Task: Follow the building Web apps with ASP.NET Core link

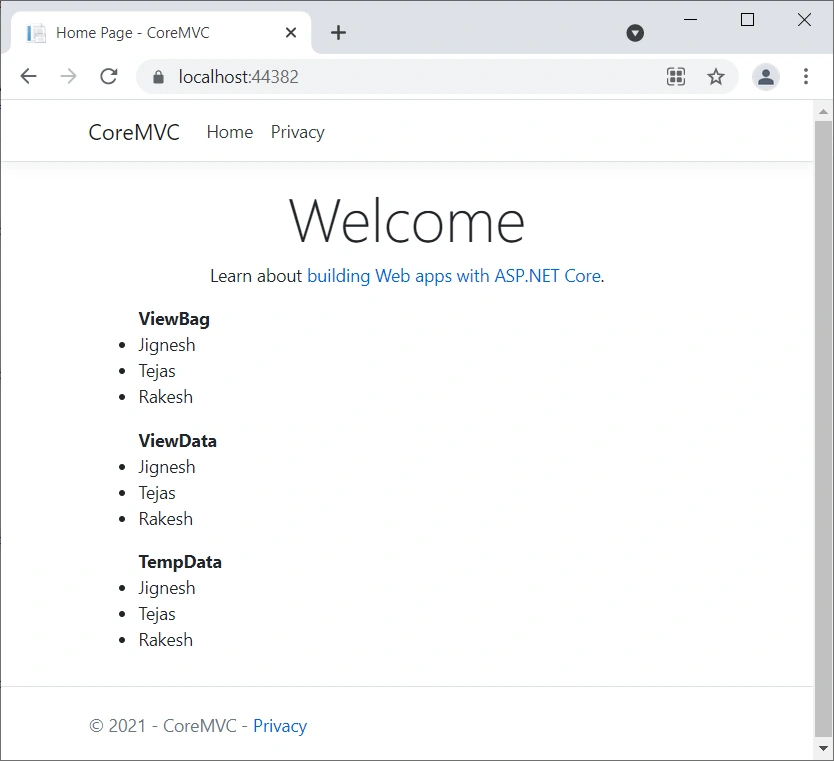Action: pos(454,276)
